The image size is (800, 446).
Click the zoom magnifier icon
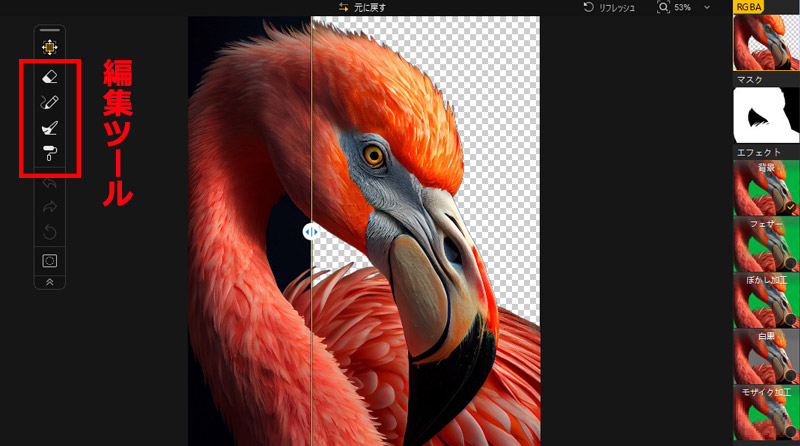pos(664,7)
